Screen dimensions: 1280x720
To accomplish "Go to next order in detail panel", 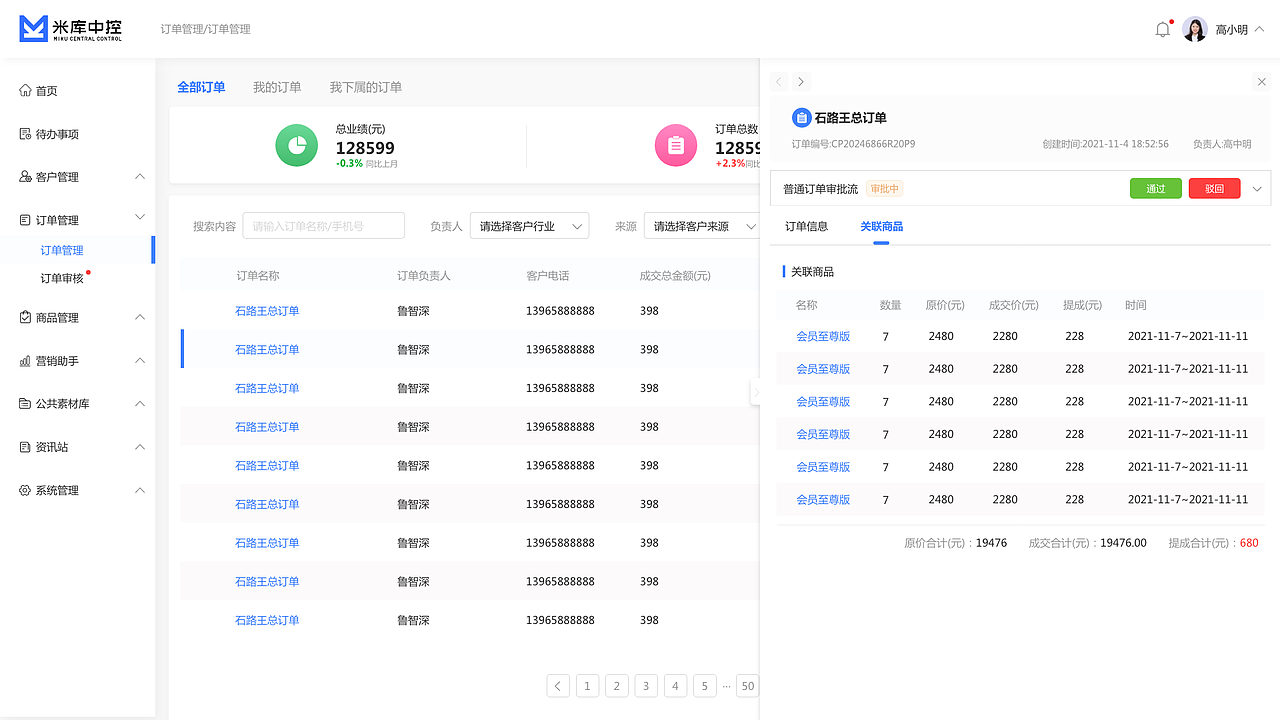I will click(800, 82).
